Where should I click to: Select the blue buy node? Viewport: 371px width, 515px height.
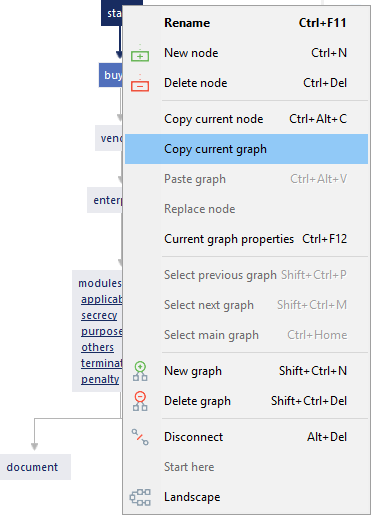(111, 75)
